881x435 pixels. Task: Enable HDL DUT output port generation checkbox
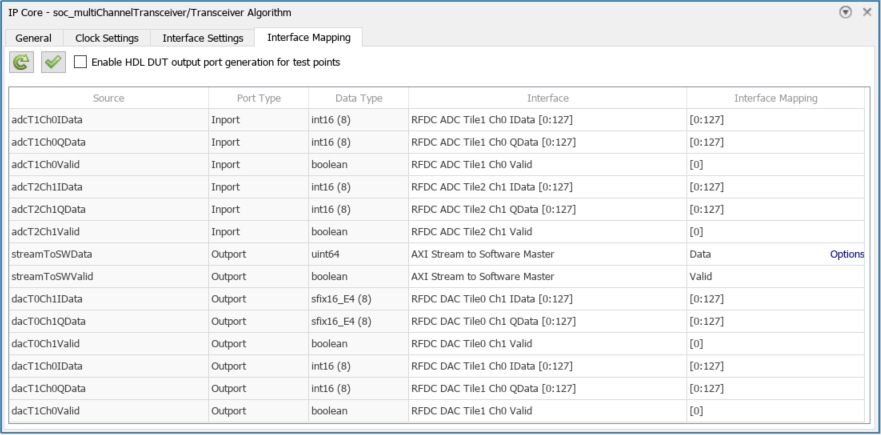click(x=80, y=62)
